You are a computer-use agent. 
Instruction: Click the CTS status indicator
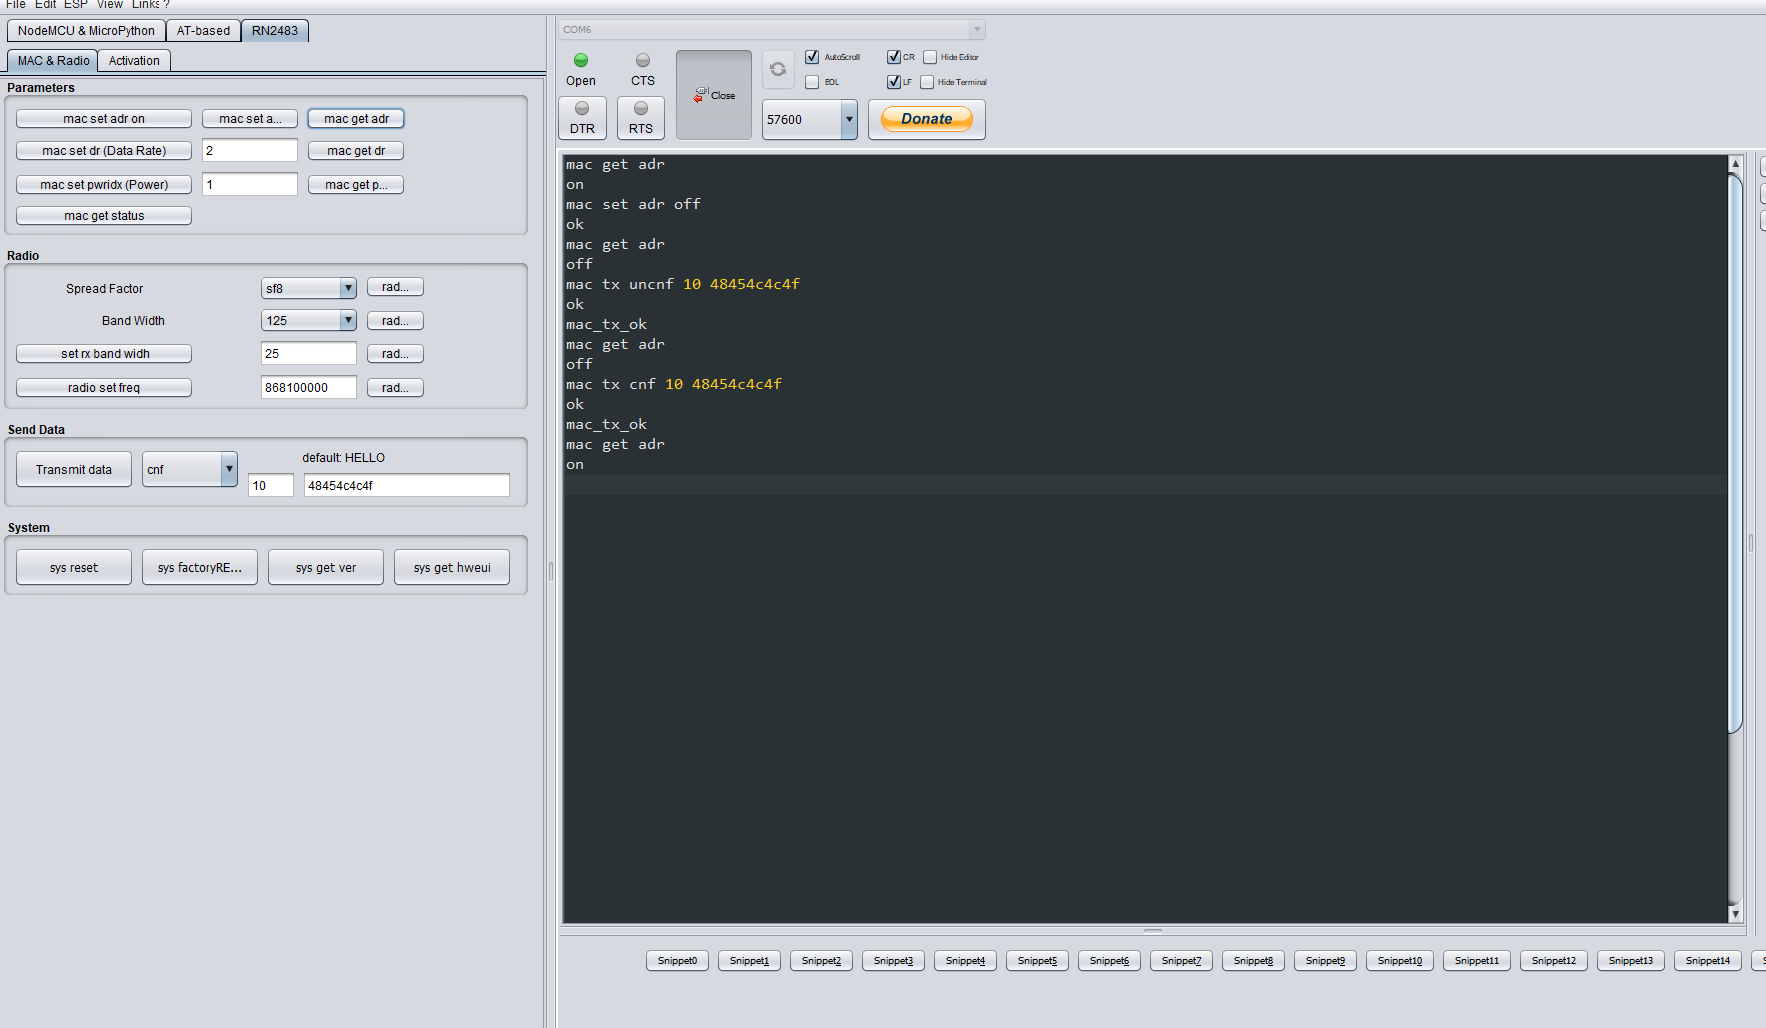pyautogui.click(x=643, y=60)
